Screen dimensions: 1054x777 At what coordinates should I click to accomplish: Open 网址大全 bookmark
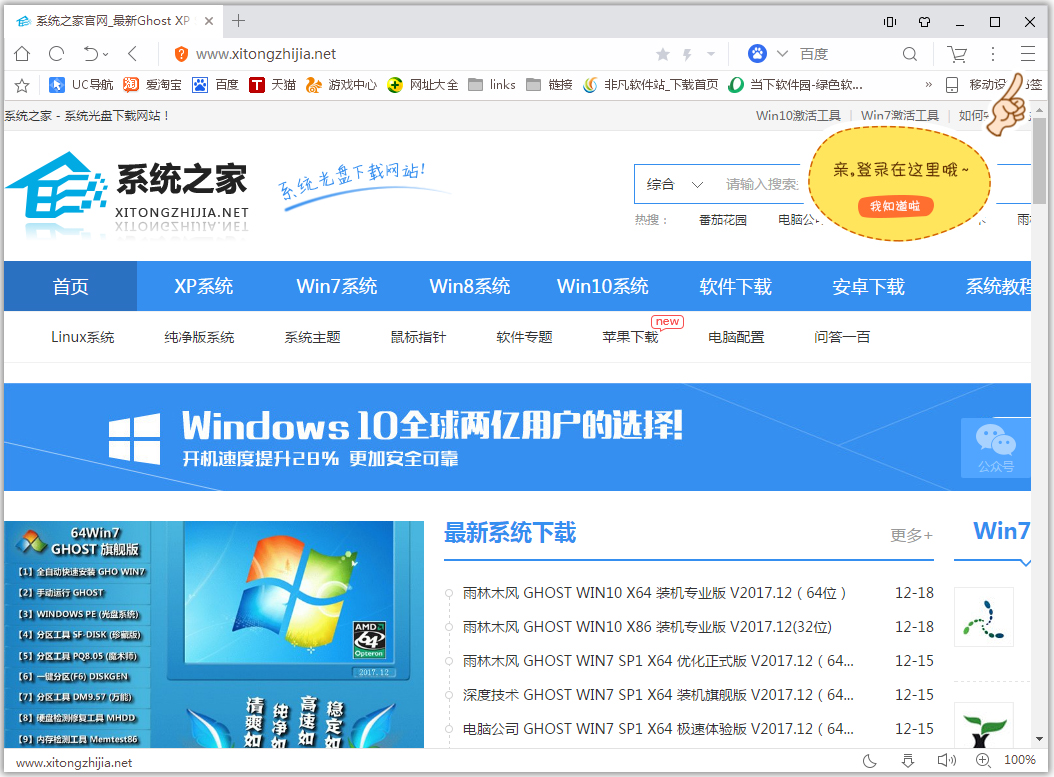pos(423,85)
